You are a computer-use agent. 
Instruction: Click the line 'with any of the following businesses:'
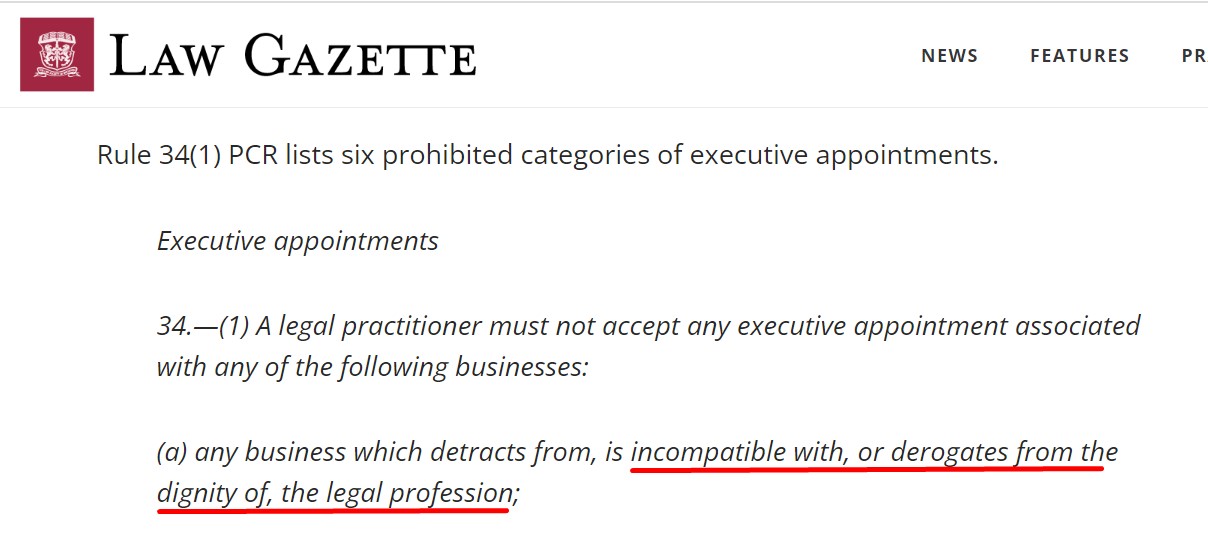(373, 367)
